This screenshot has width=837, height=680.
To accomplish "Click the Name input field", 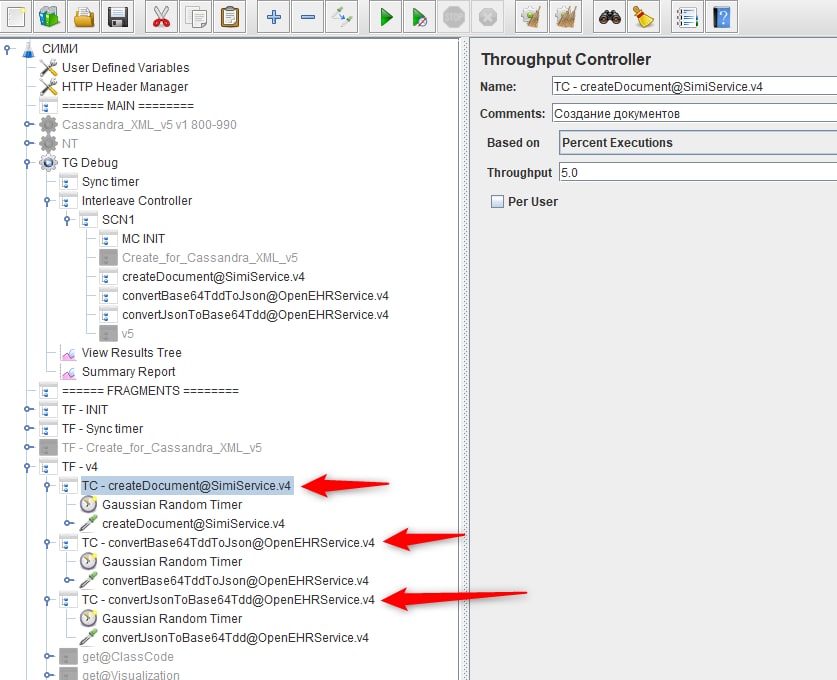I will point(694,86).
